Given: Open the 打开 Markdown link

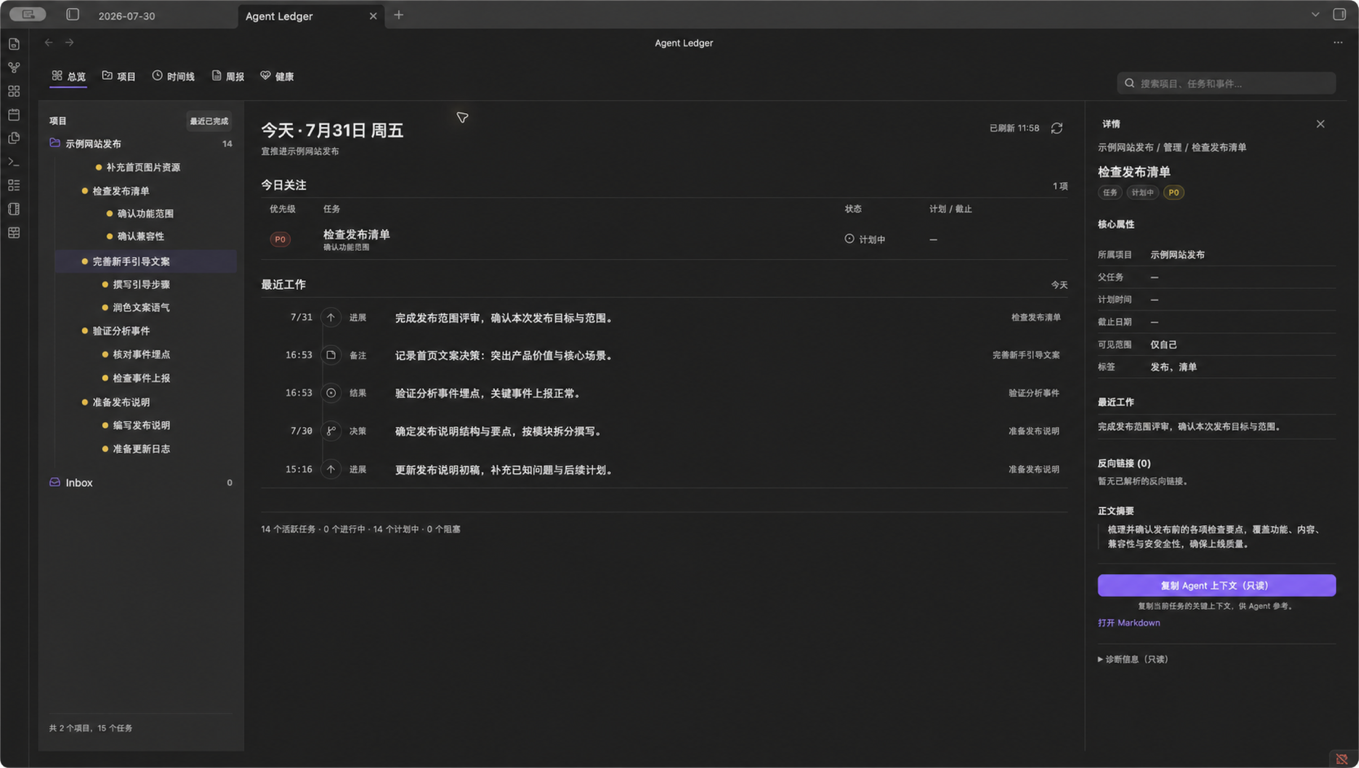Looking at the screenshot, I should (1129, 623).
